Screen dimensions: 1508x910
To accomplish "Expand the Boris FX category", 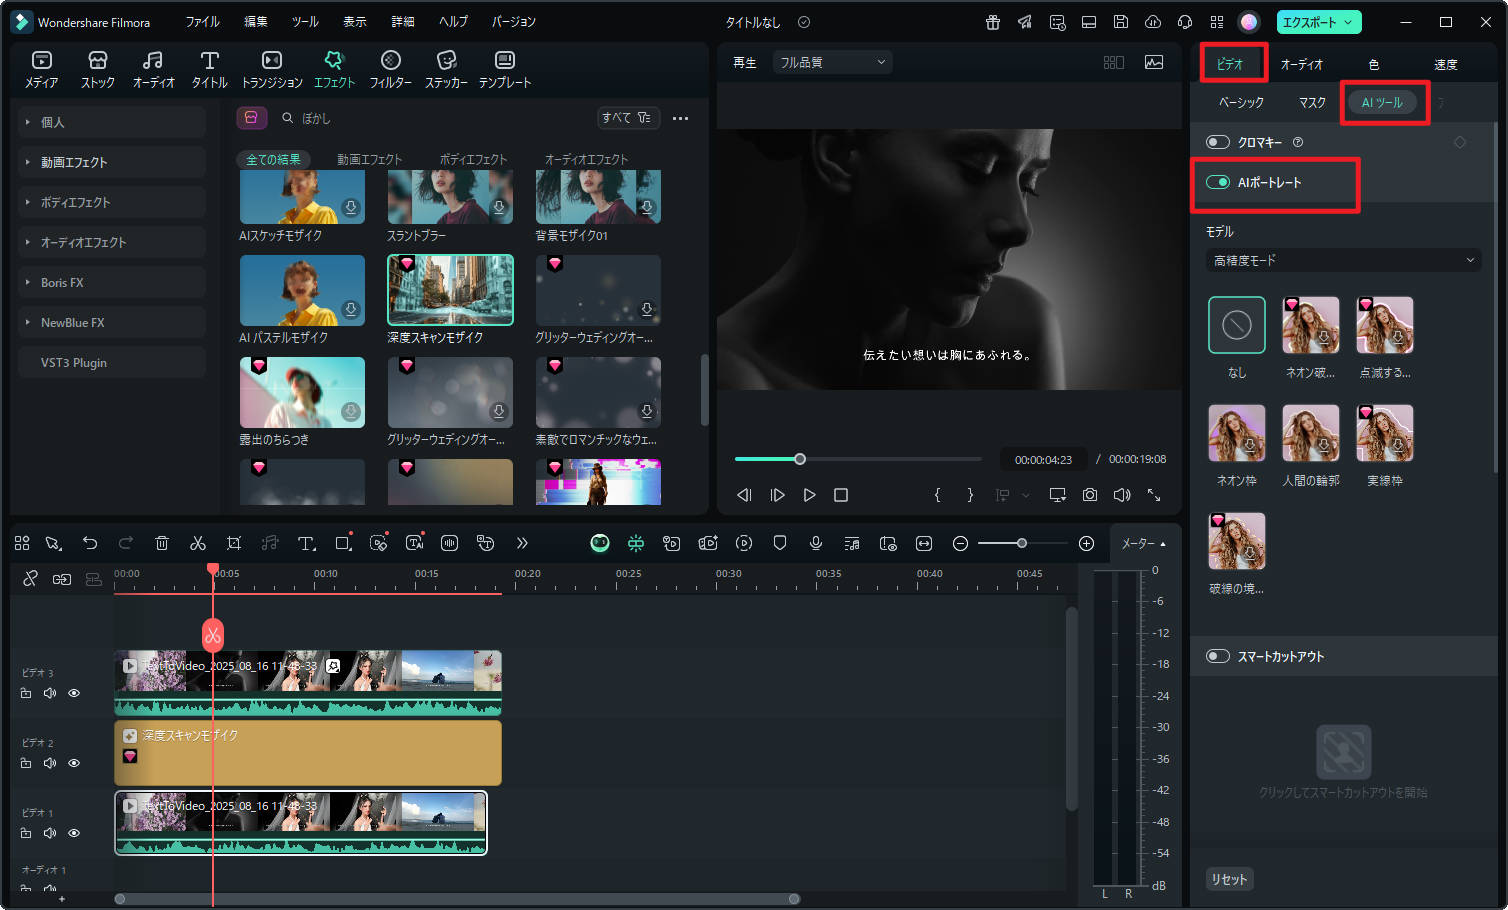I will pos(112,282).
